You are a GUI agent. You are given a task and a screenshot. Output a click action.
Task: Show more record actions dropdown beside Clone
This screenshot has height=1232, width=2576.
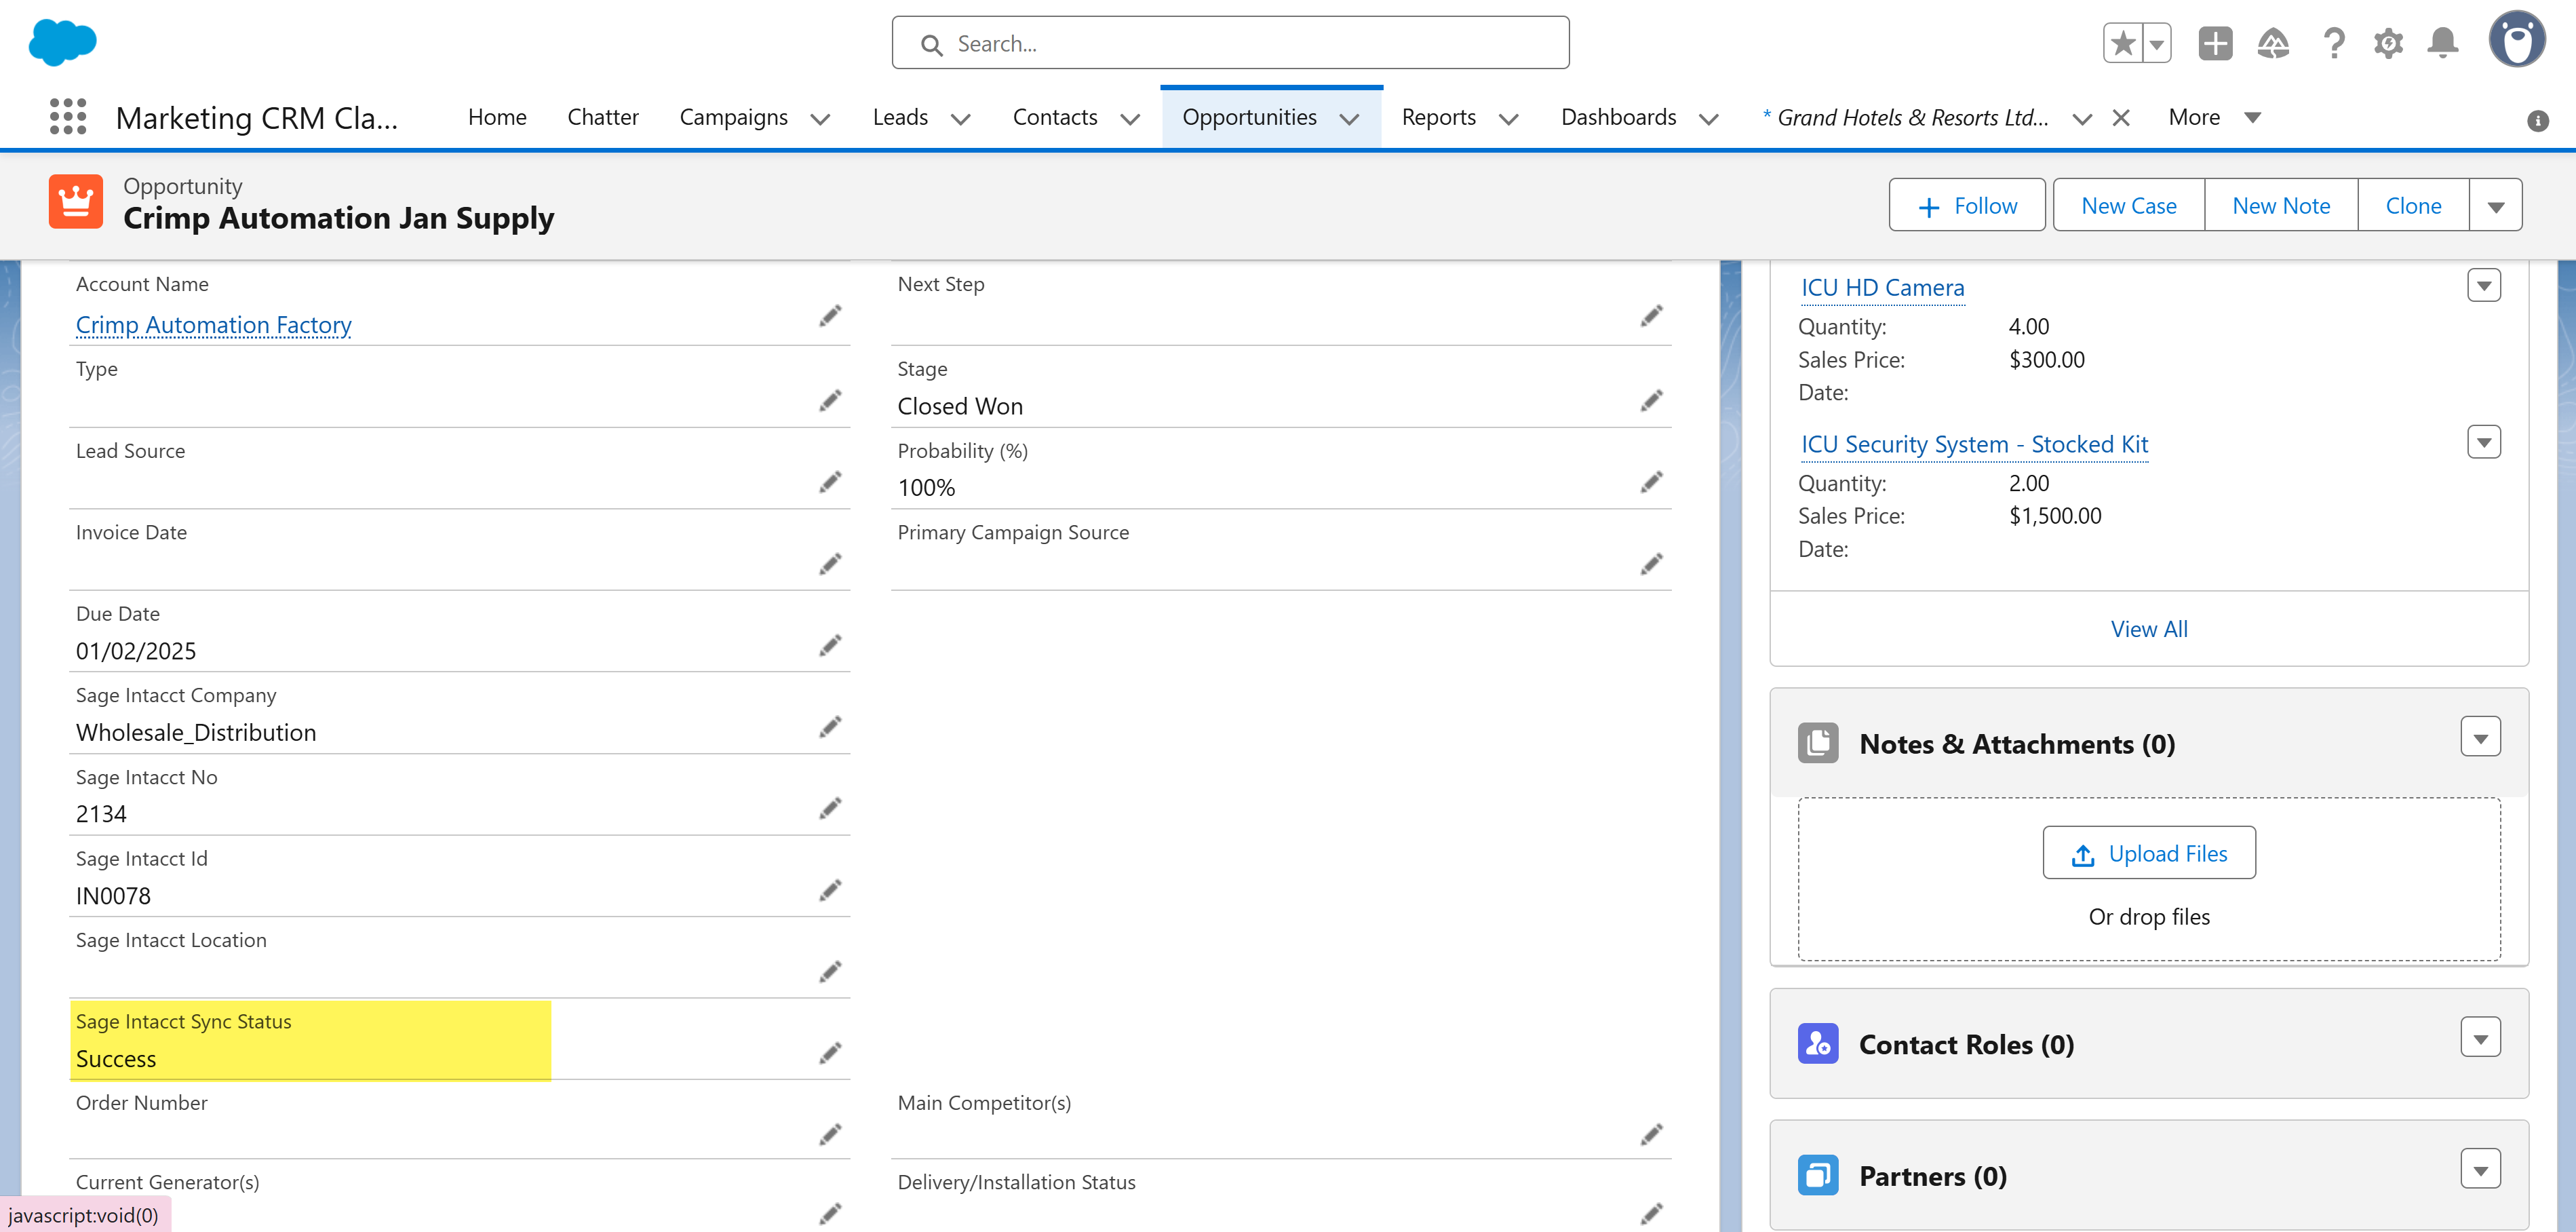(x=2496, y=205)
